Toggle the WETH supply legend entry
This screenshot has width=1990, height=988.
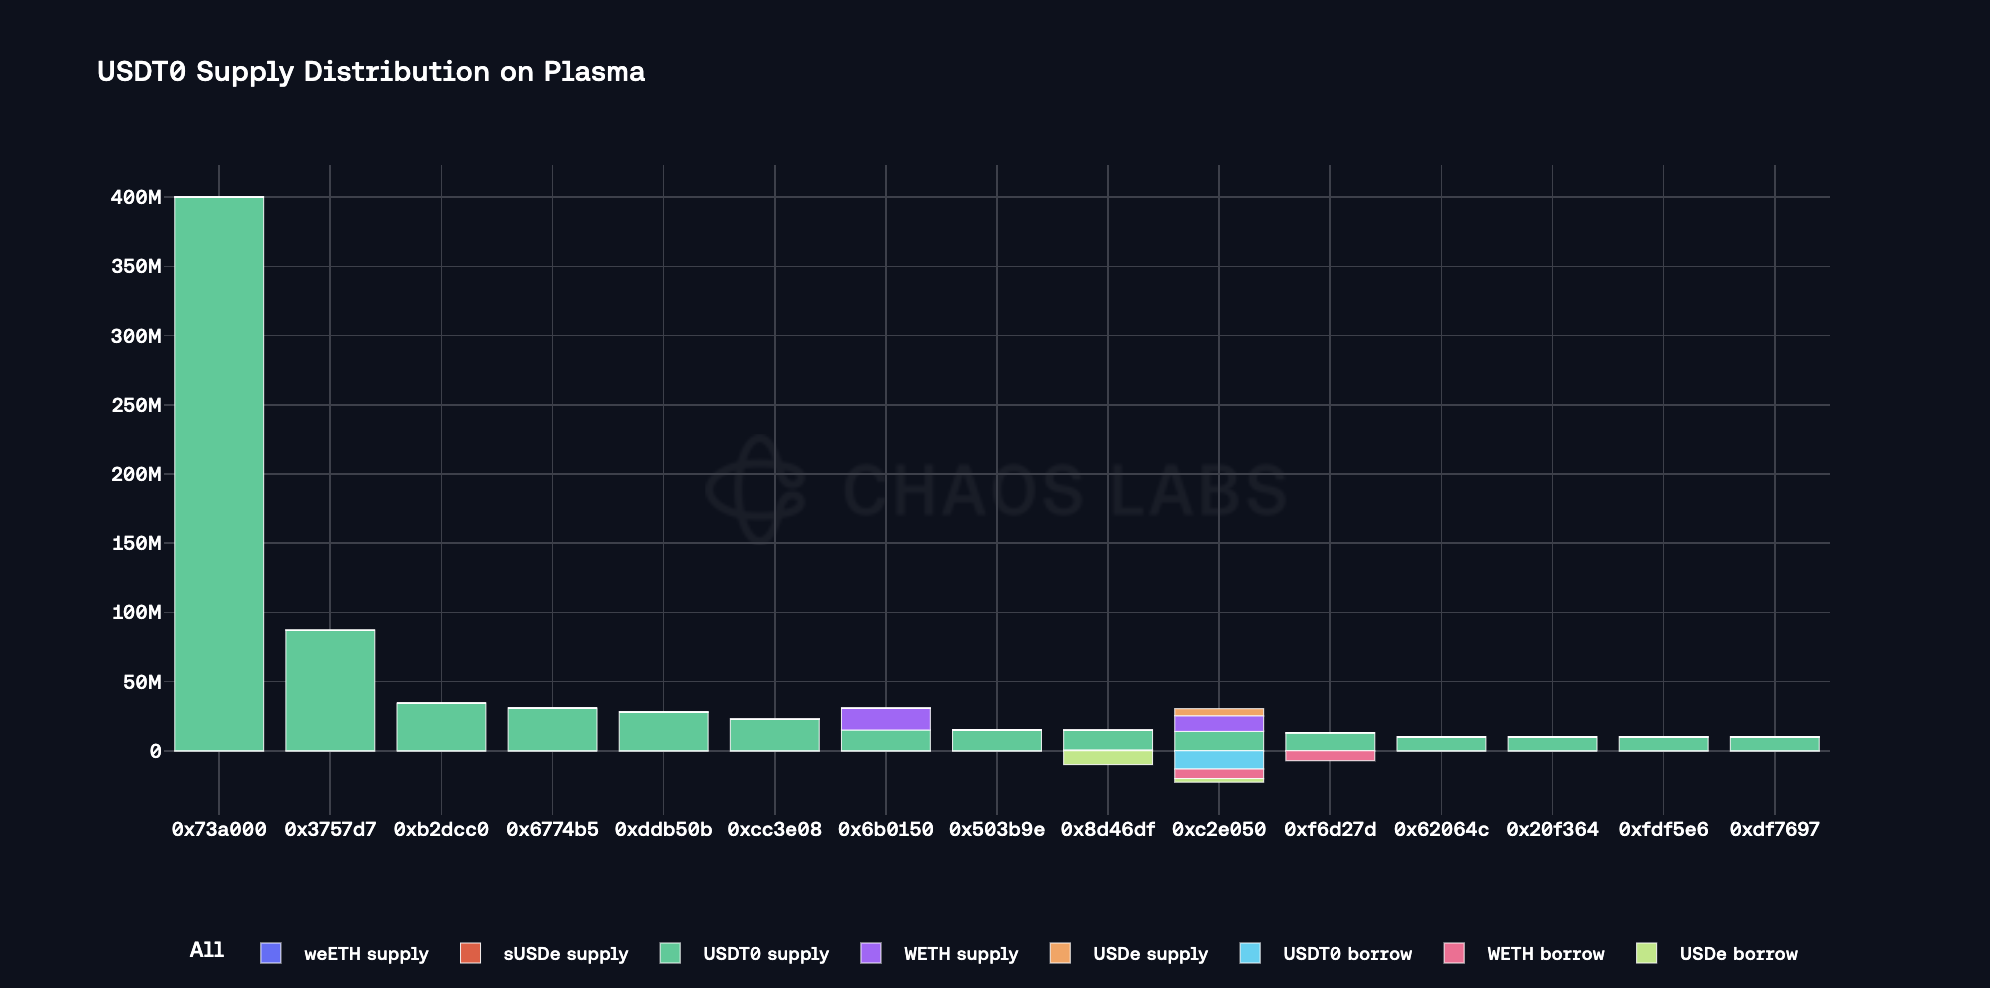pos(960,954)
